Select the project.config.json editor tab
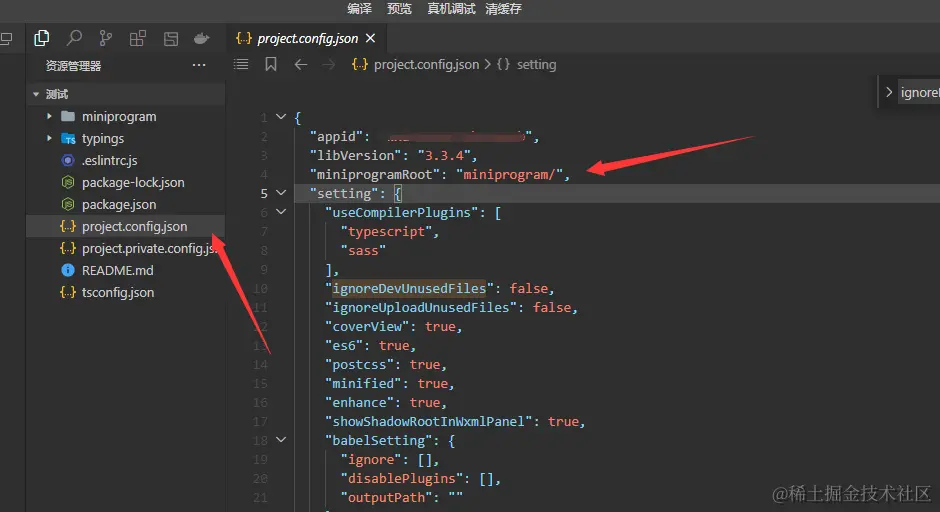The image size is (940, 512). (307, 38)
